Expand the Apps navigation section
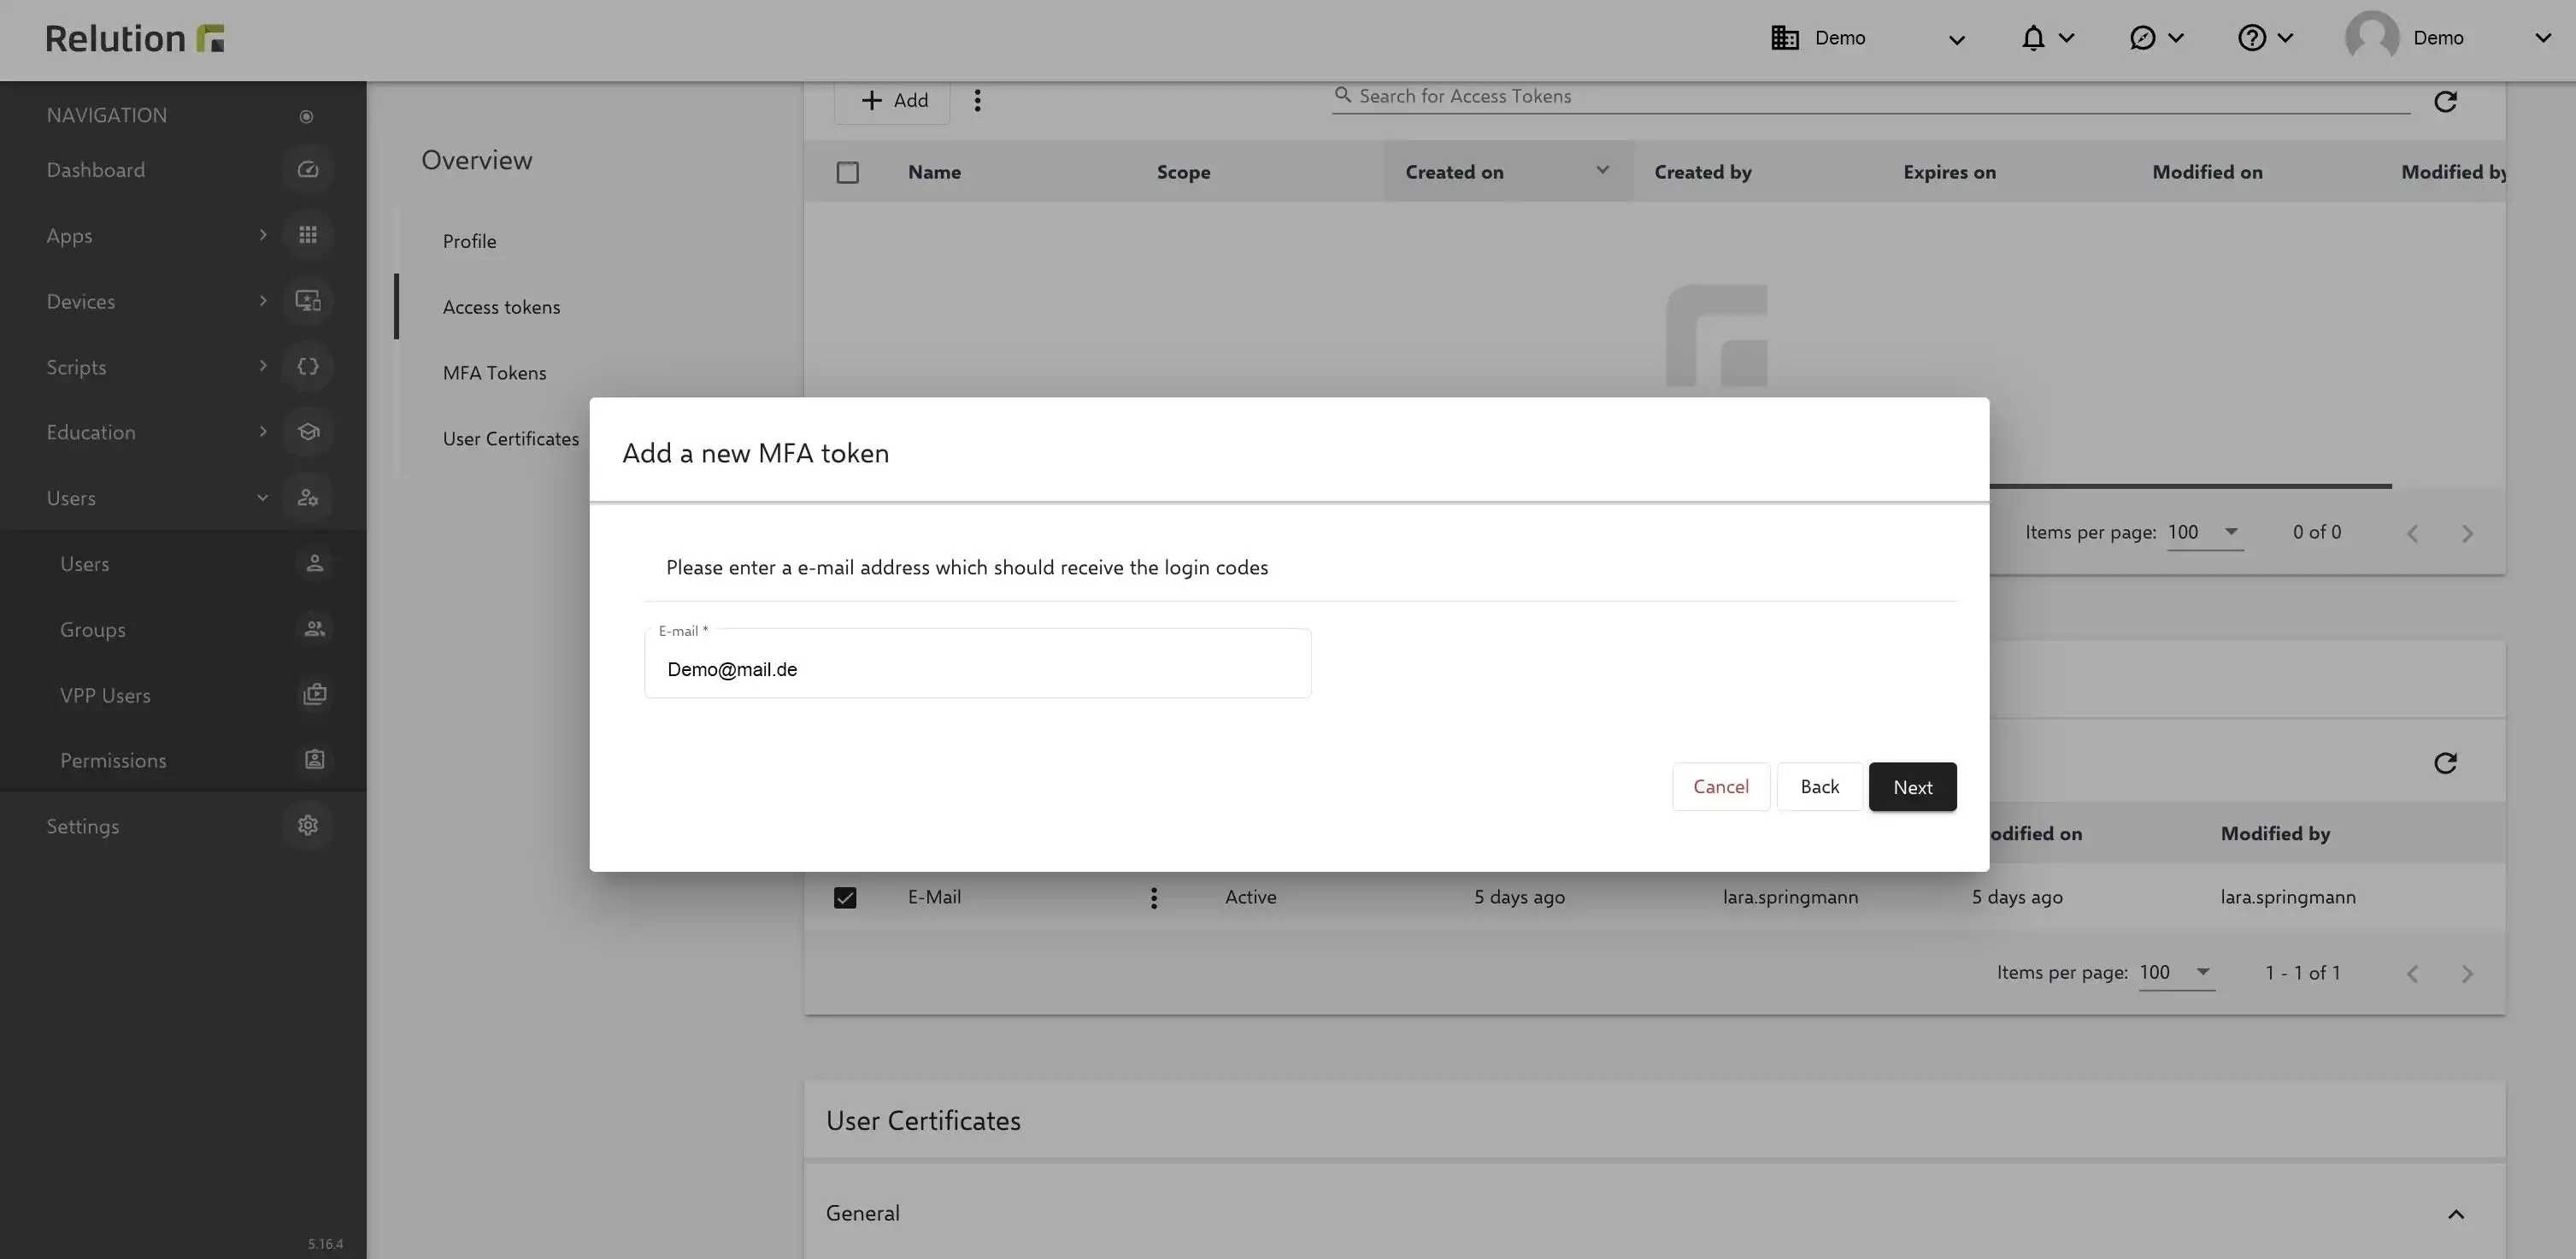The image size is (2576, 1259). pos(262,235)
